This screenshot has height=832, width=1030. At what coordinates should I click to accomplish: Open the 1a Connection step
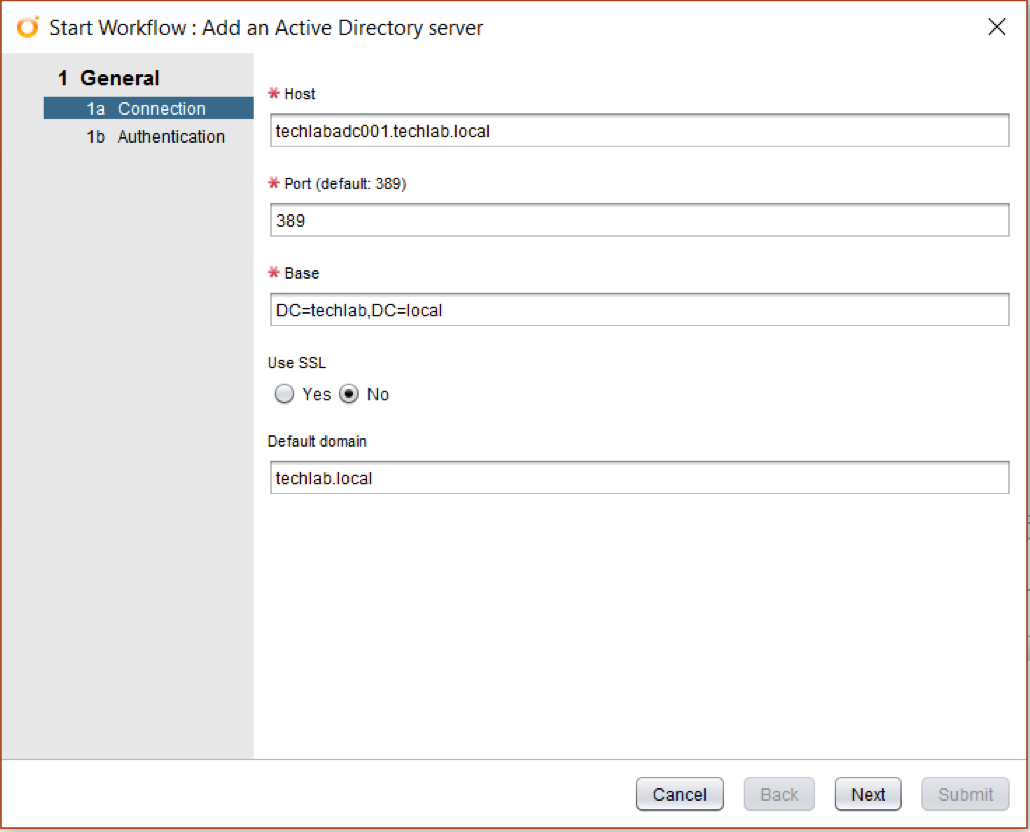coord(148,108)
